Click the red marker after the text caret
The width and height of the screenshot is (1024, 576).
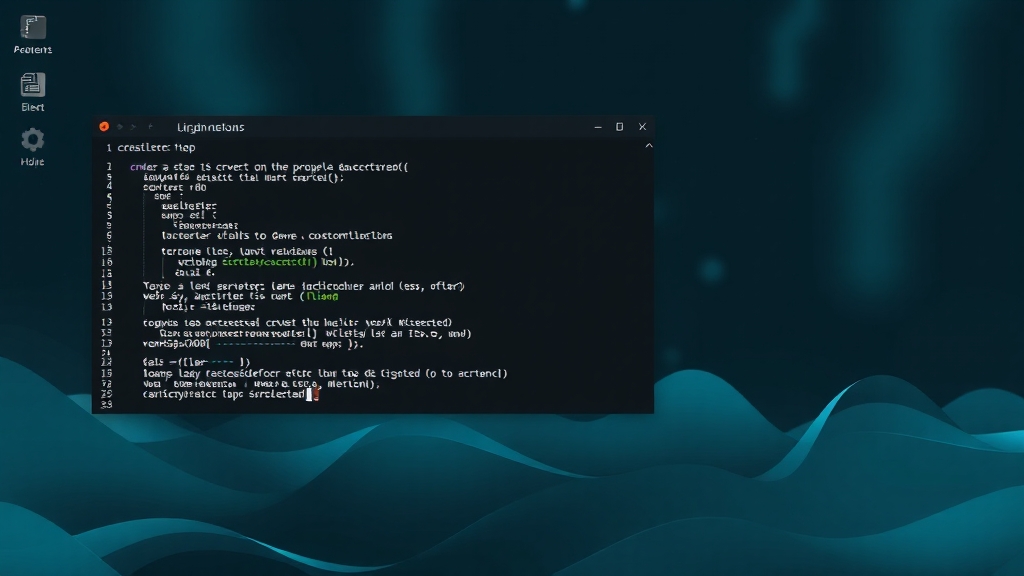coord(316,394)
